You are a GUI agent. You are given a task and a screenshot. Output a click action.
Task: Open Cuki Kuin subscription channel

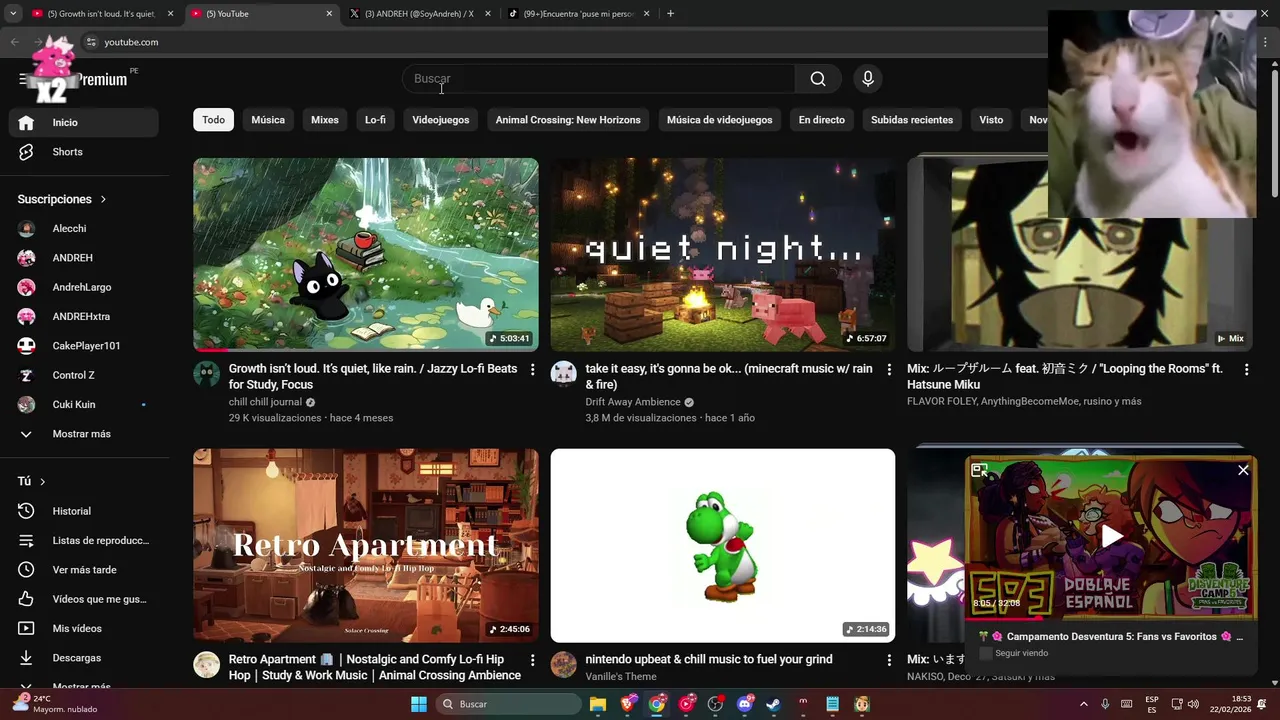click(84, 405)
